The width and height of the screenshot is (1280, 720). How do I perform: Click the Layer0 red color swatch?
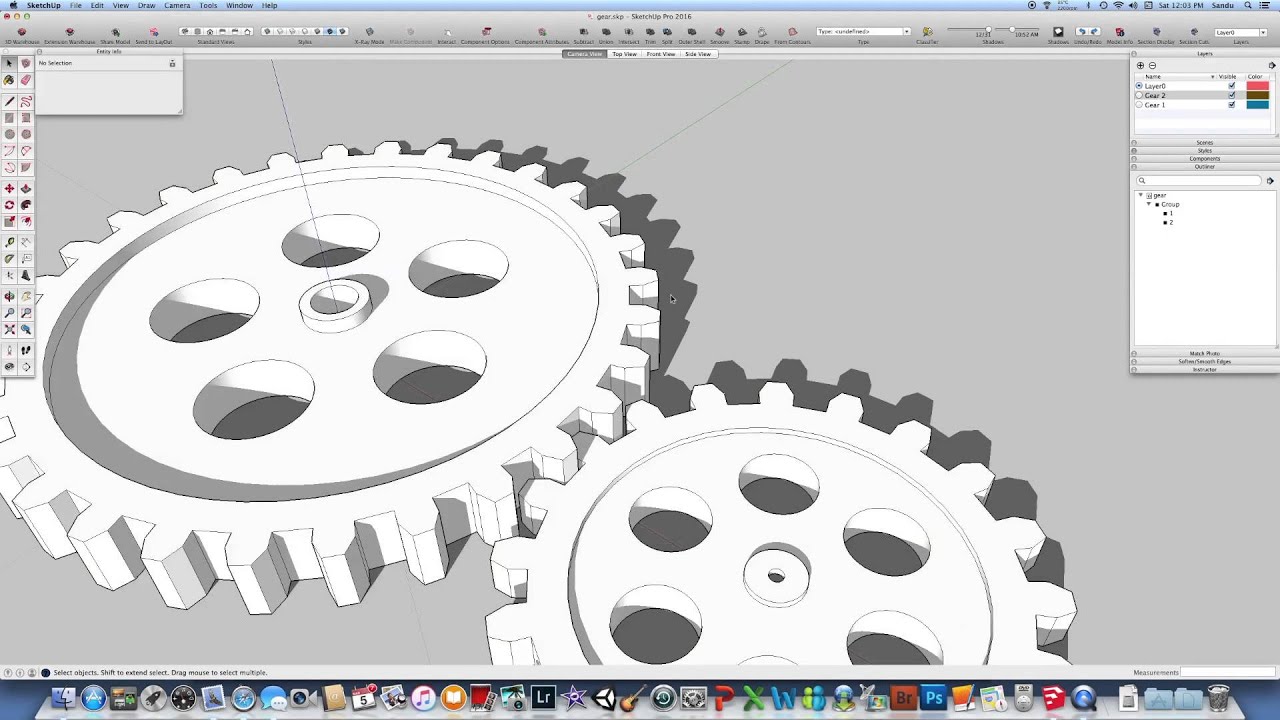point(1257,86)
